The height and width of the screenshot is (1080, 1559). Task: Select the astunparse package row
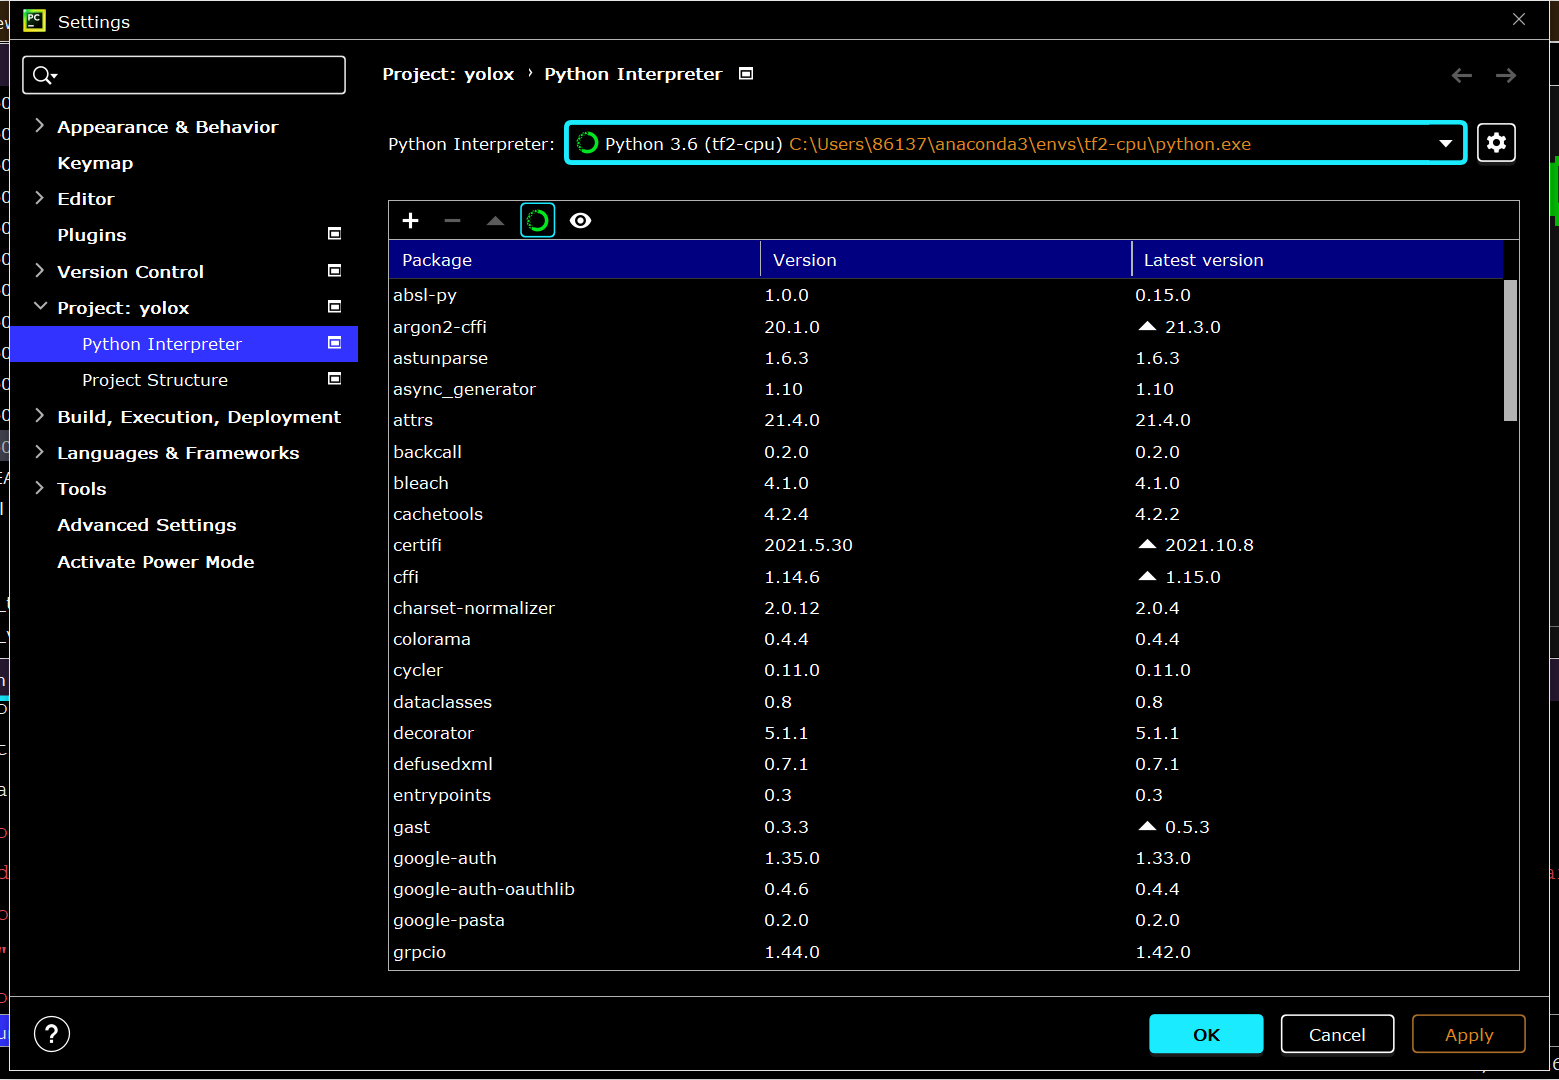(946, 358)
